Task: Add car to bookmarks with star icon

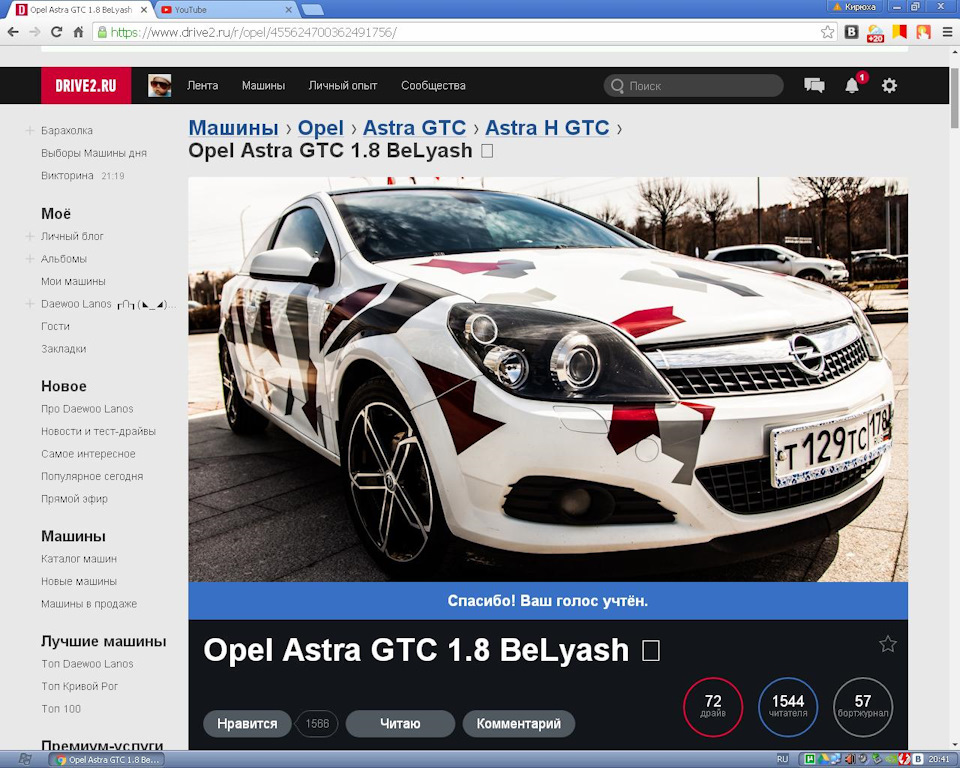Action: tap(888, 644)
